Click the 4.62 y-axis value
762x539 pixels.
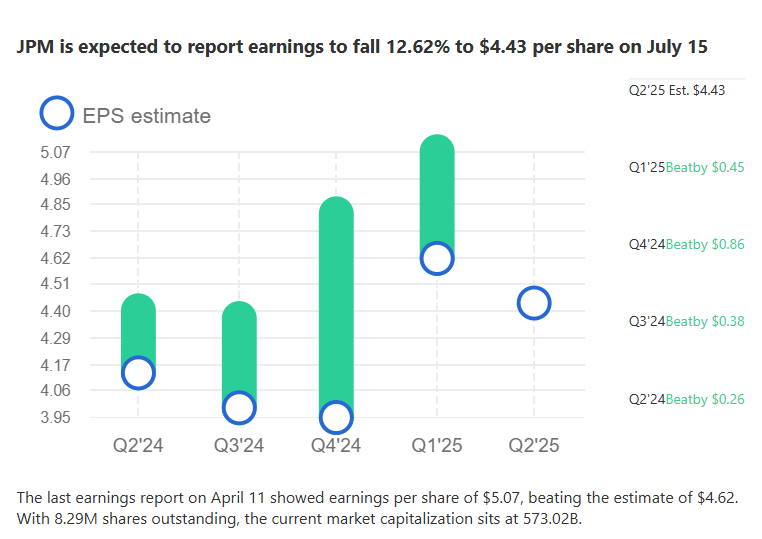[55, 258]
